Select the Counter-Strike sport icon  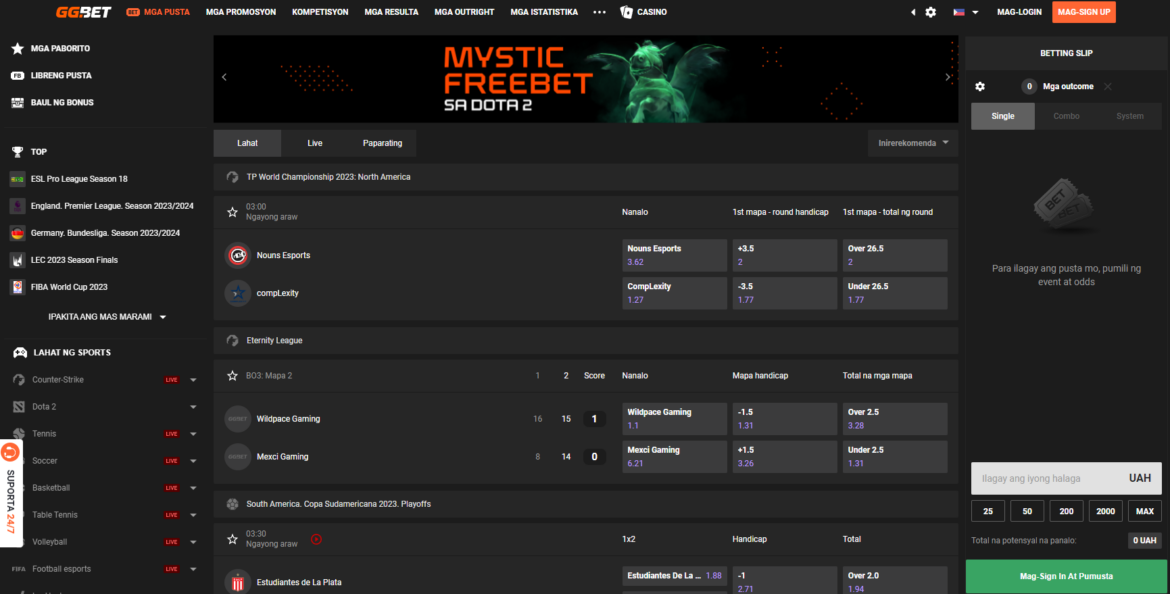pyautogui.click(x=19, y=380)
